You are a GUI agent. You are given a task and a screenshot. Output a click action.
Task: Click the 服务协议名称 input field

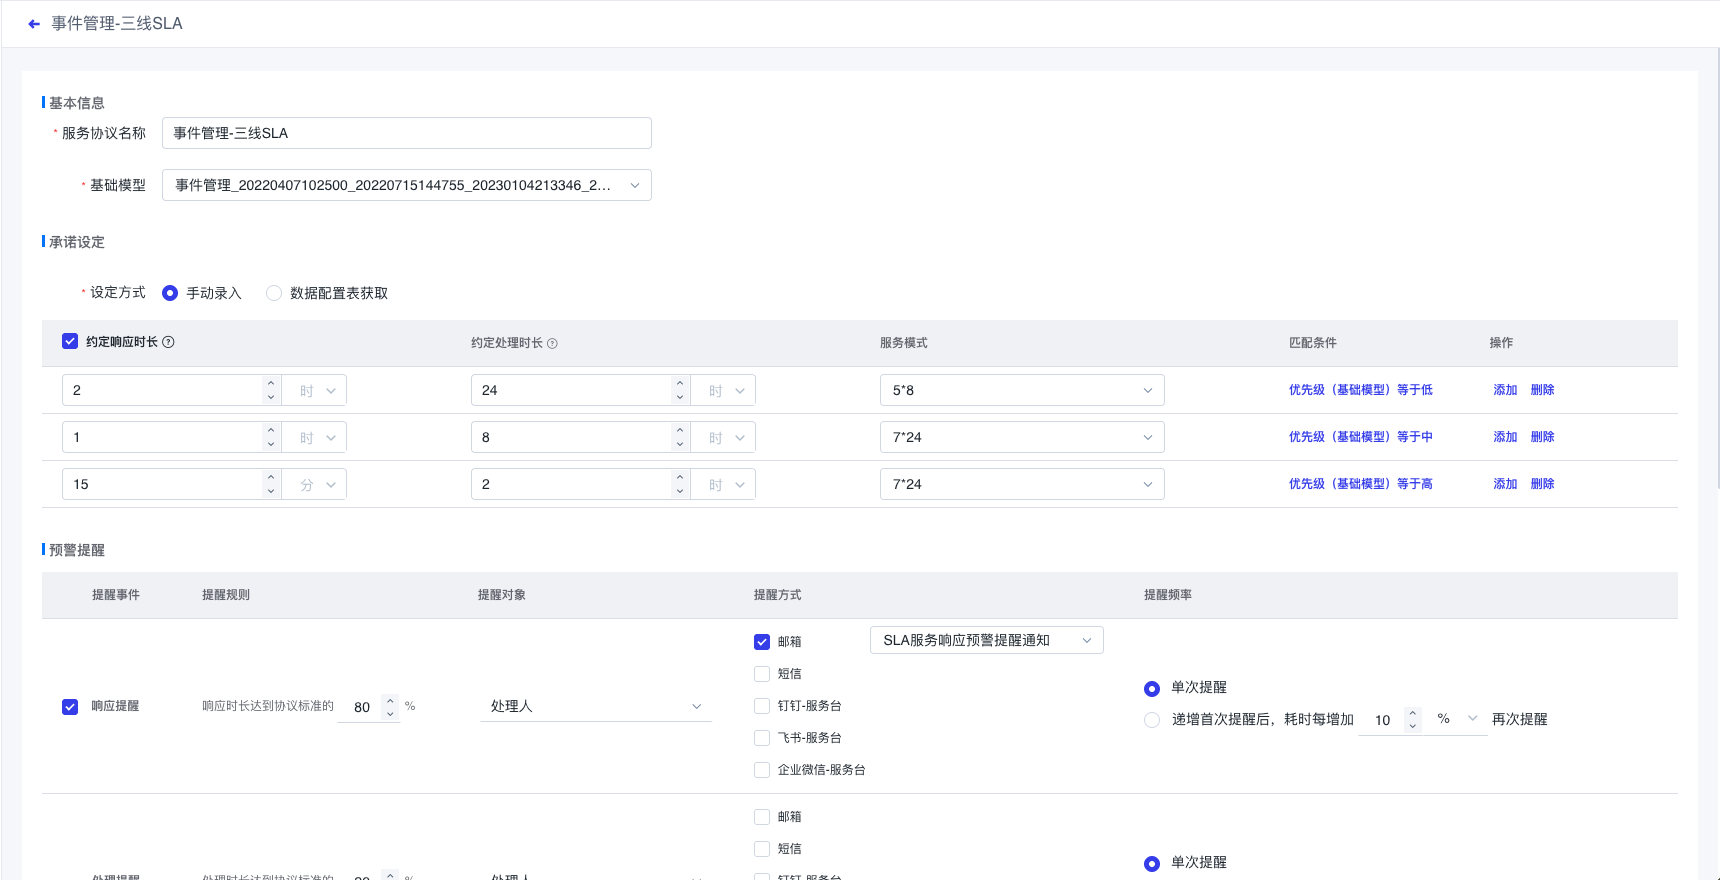point(406,133)
